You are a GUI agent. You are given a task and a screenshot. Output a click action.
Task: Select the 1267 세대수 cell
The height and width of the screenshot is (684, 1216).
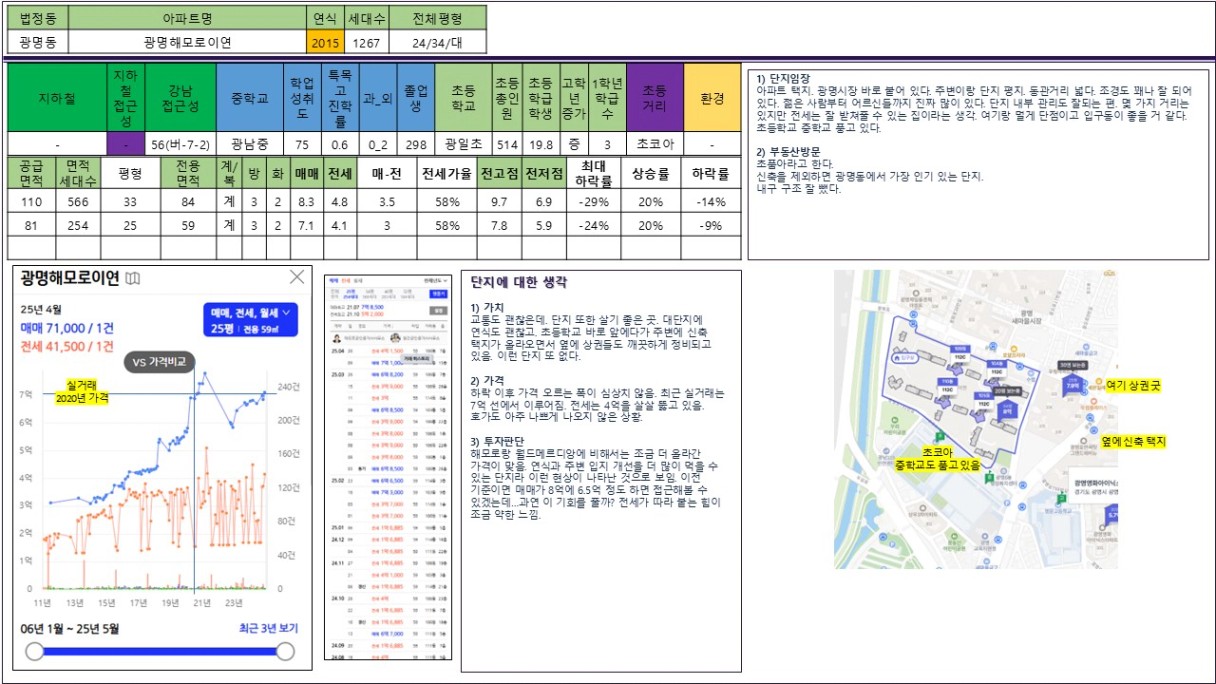pos(366,43)
